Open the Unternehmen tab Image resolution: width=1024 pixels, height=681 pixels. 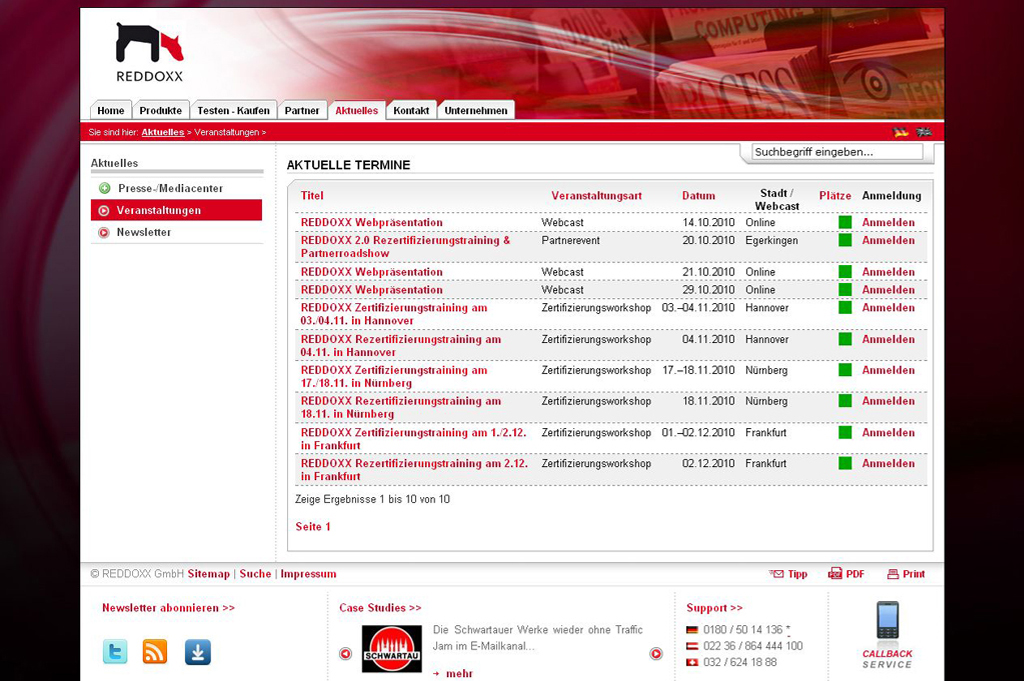pyautogui.click(x=475, y=110)
